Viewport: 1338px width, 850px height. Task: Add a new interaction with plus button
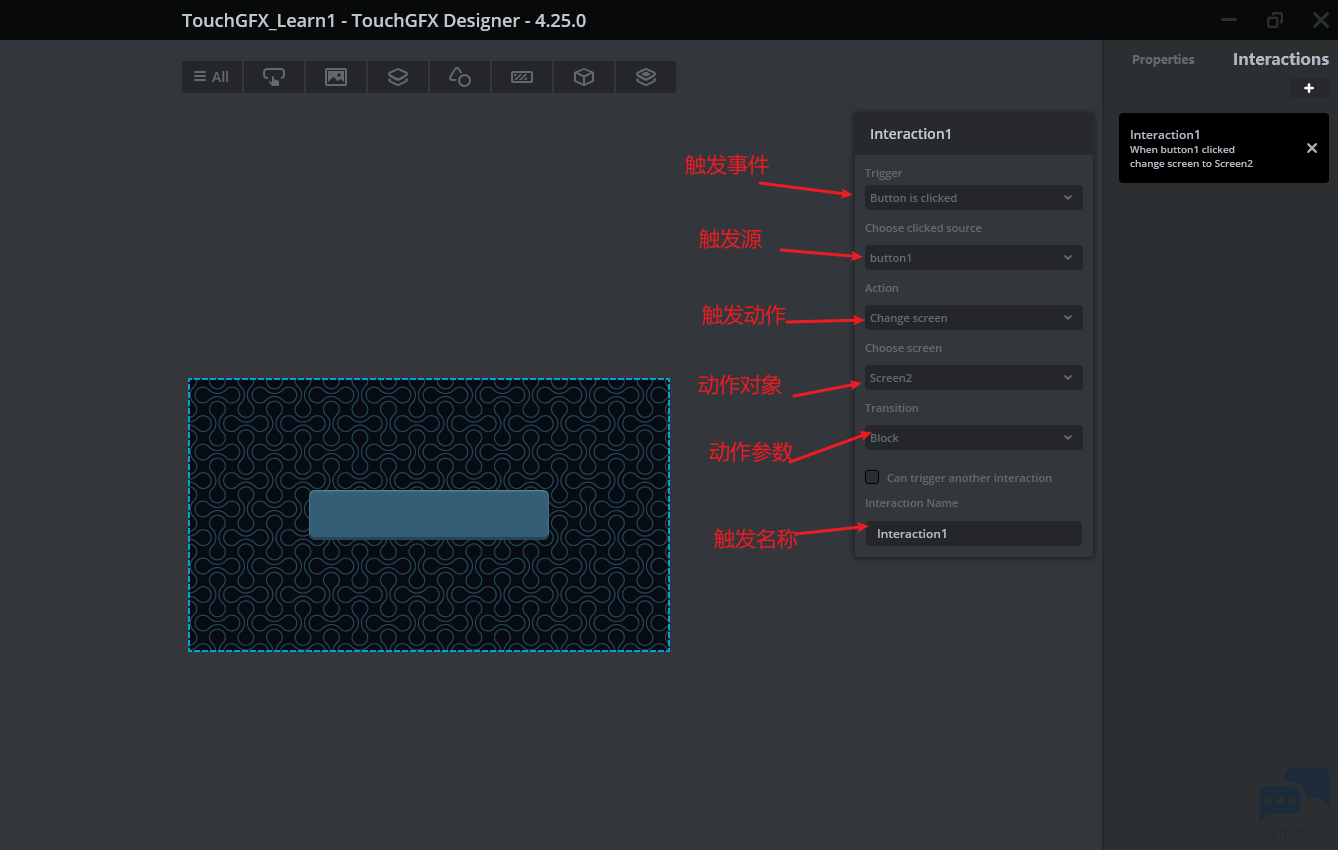1308,88
